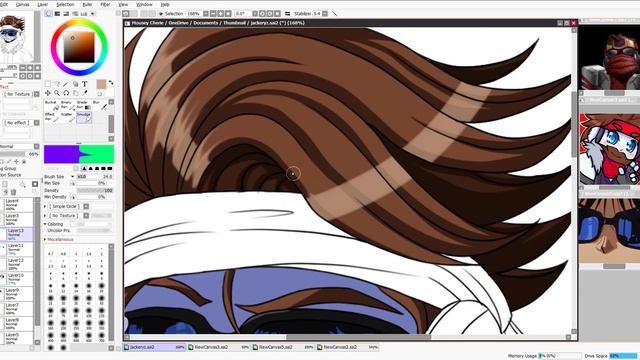
Task: Switch to jackeryc.sai2 document tab
Action: coord(155,347)
